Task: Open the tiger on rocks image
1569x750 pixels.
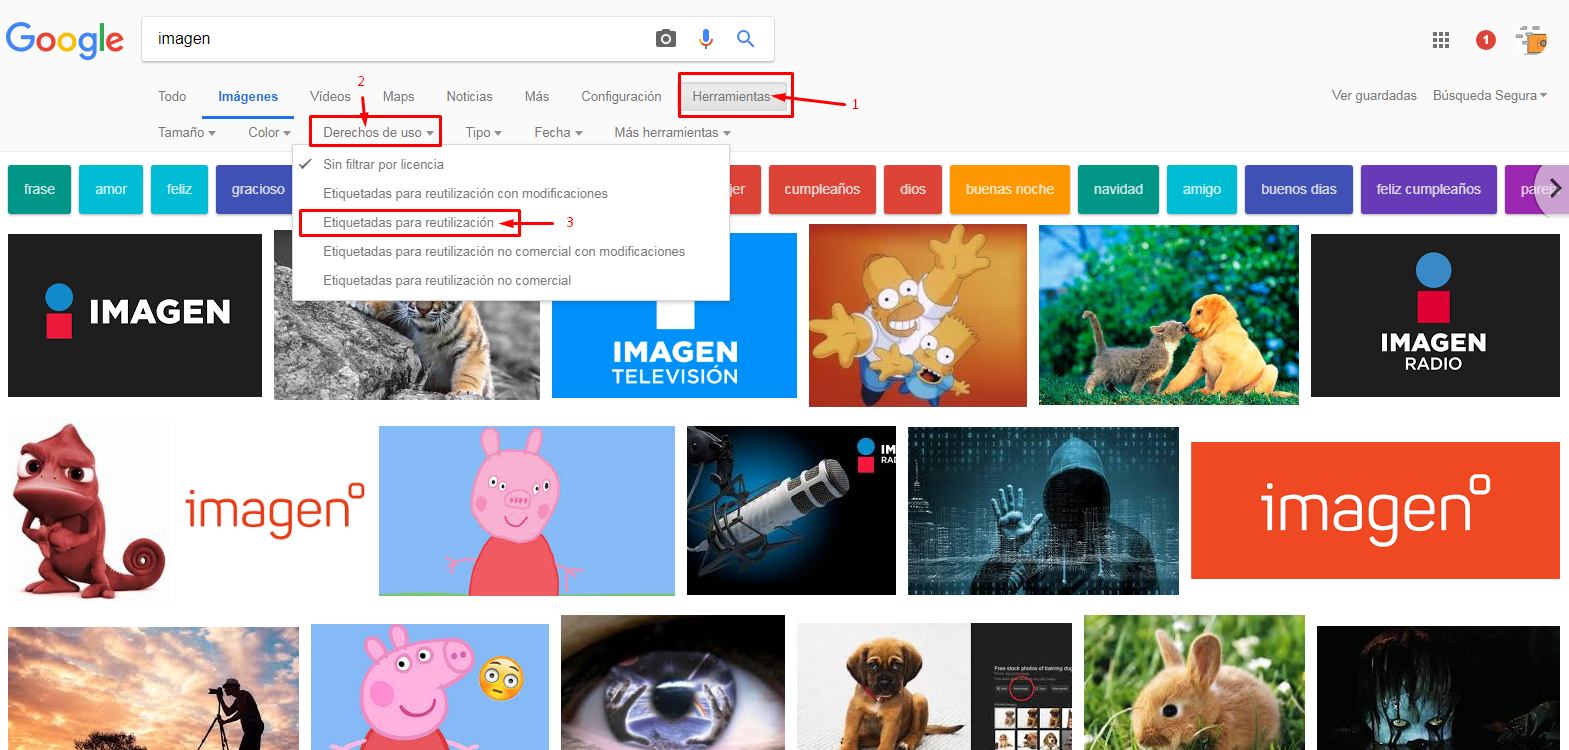Action: point(406,350)
